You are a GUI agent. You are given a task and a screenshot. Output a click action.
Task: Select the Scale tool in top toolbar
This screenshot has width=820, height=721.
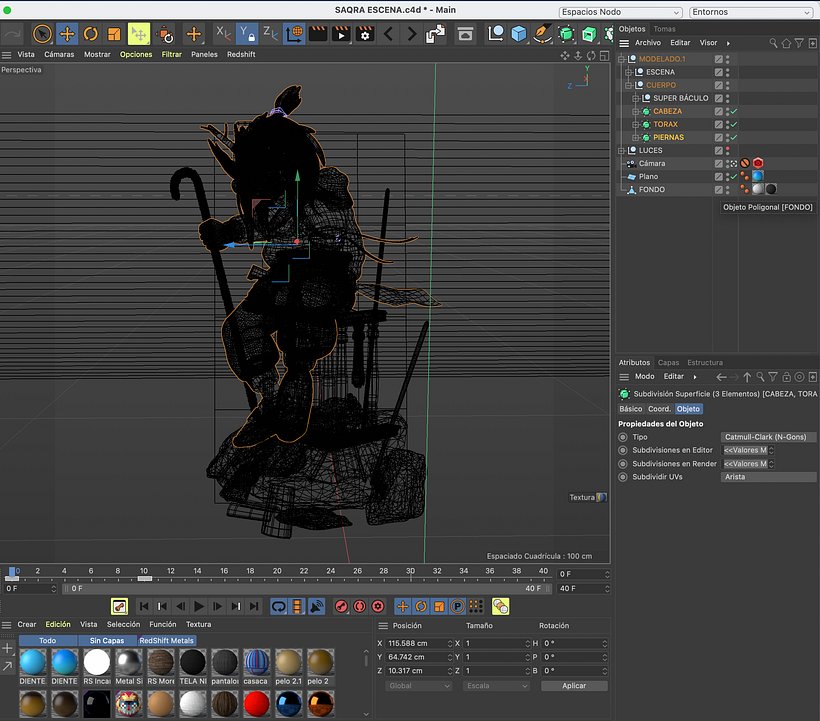[x=114, y=35]
